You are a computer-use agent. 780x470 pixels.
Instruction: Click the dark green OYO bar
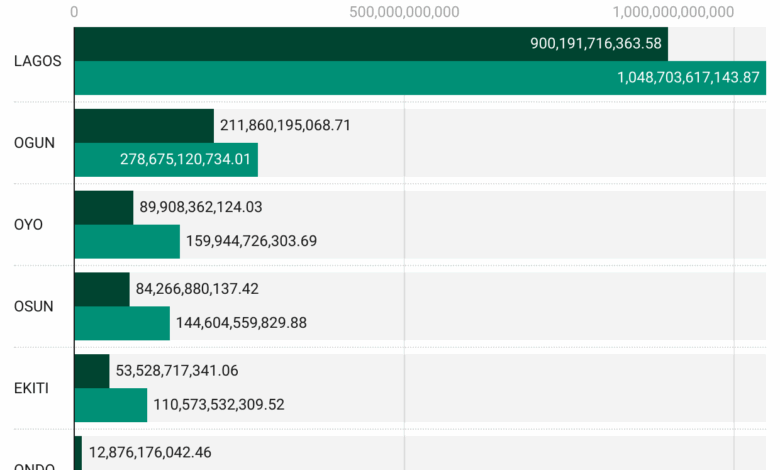pos(104,208)
